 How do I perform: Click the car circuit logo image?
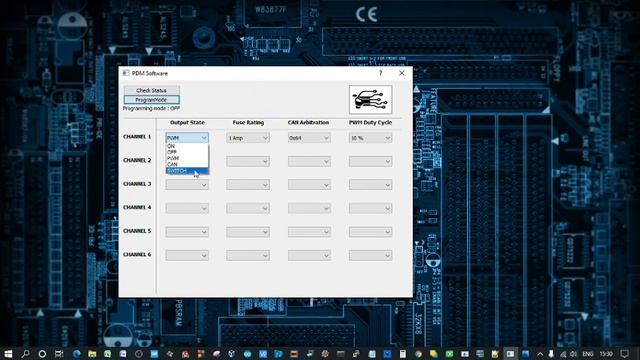point(371,100)
